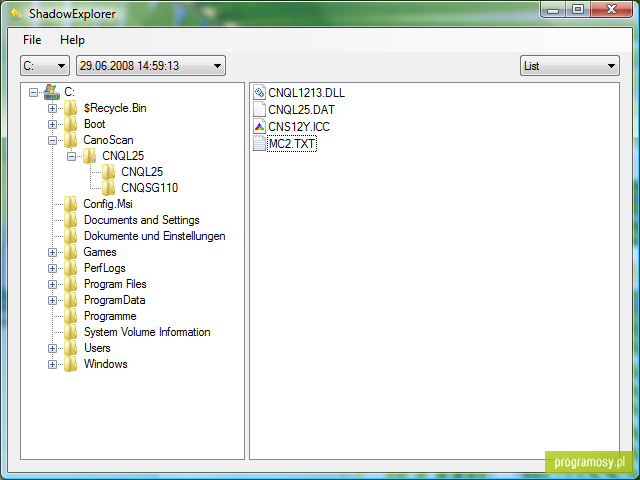
Task: Click the MC2.TXT text file icon
Action: [259, 143]
